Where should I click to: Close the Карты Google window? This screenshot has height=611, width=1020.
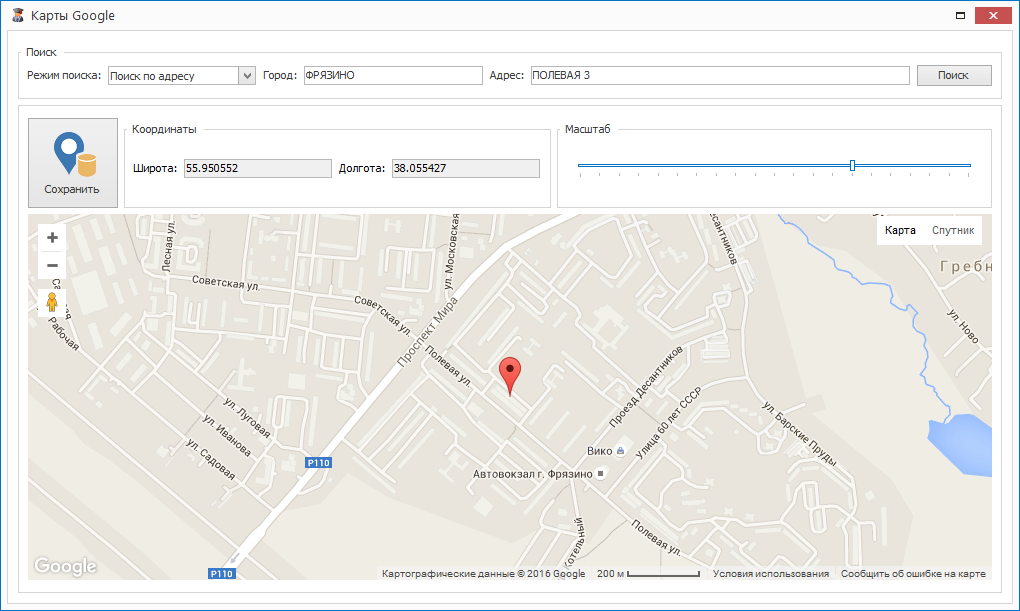point(993,15)
